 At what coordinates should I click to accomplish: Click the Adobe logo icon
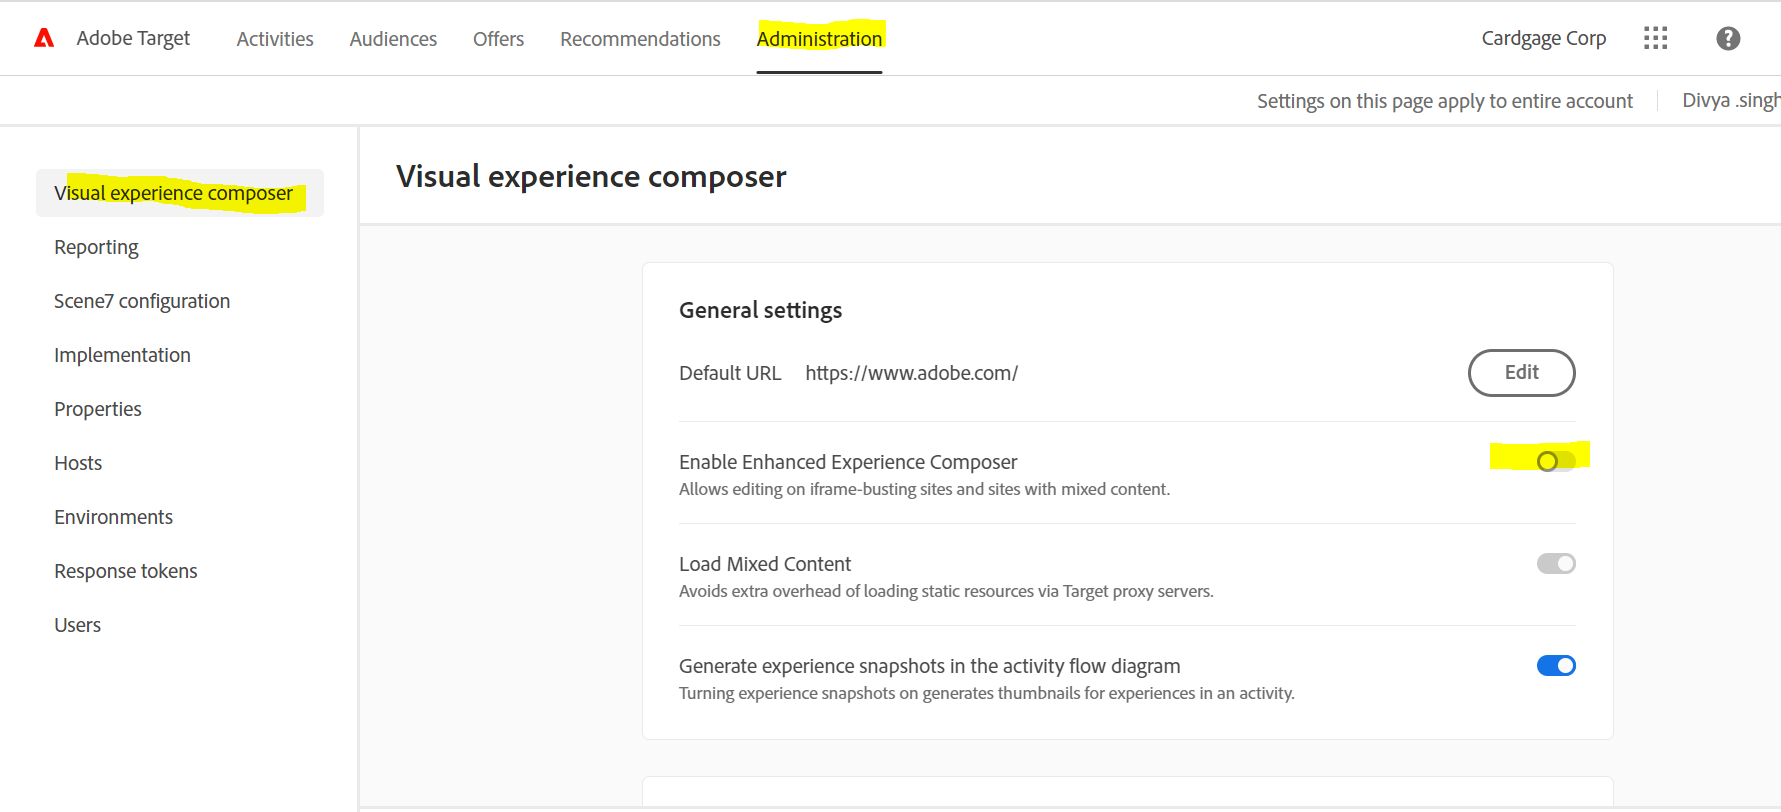click(44, 38)
